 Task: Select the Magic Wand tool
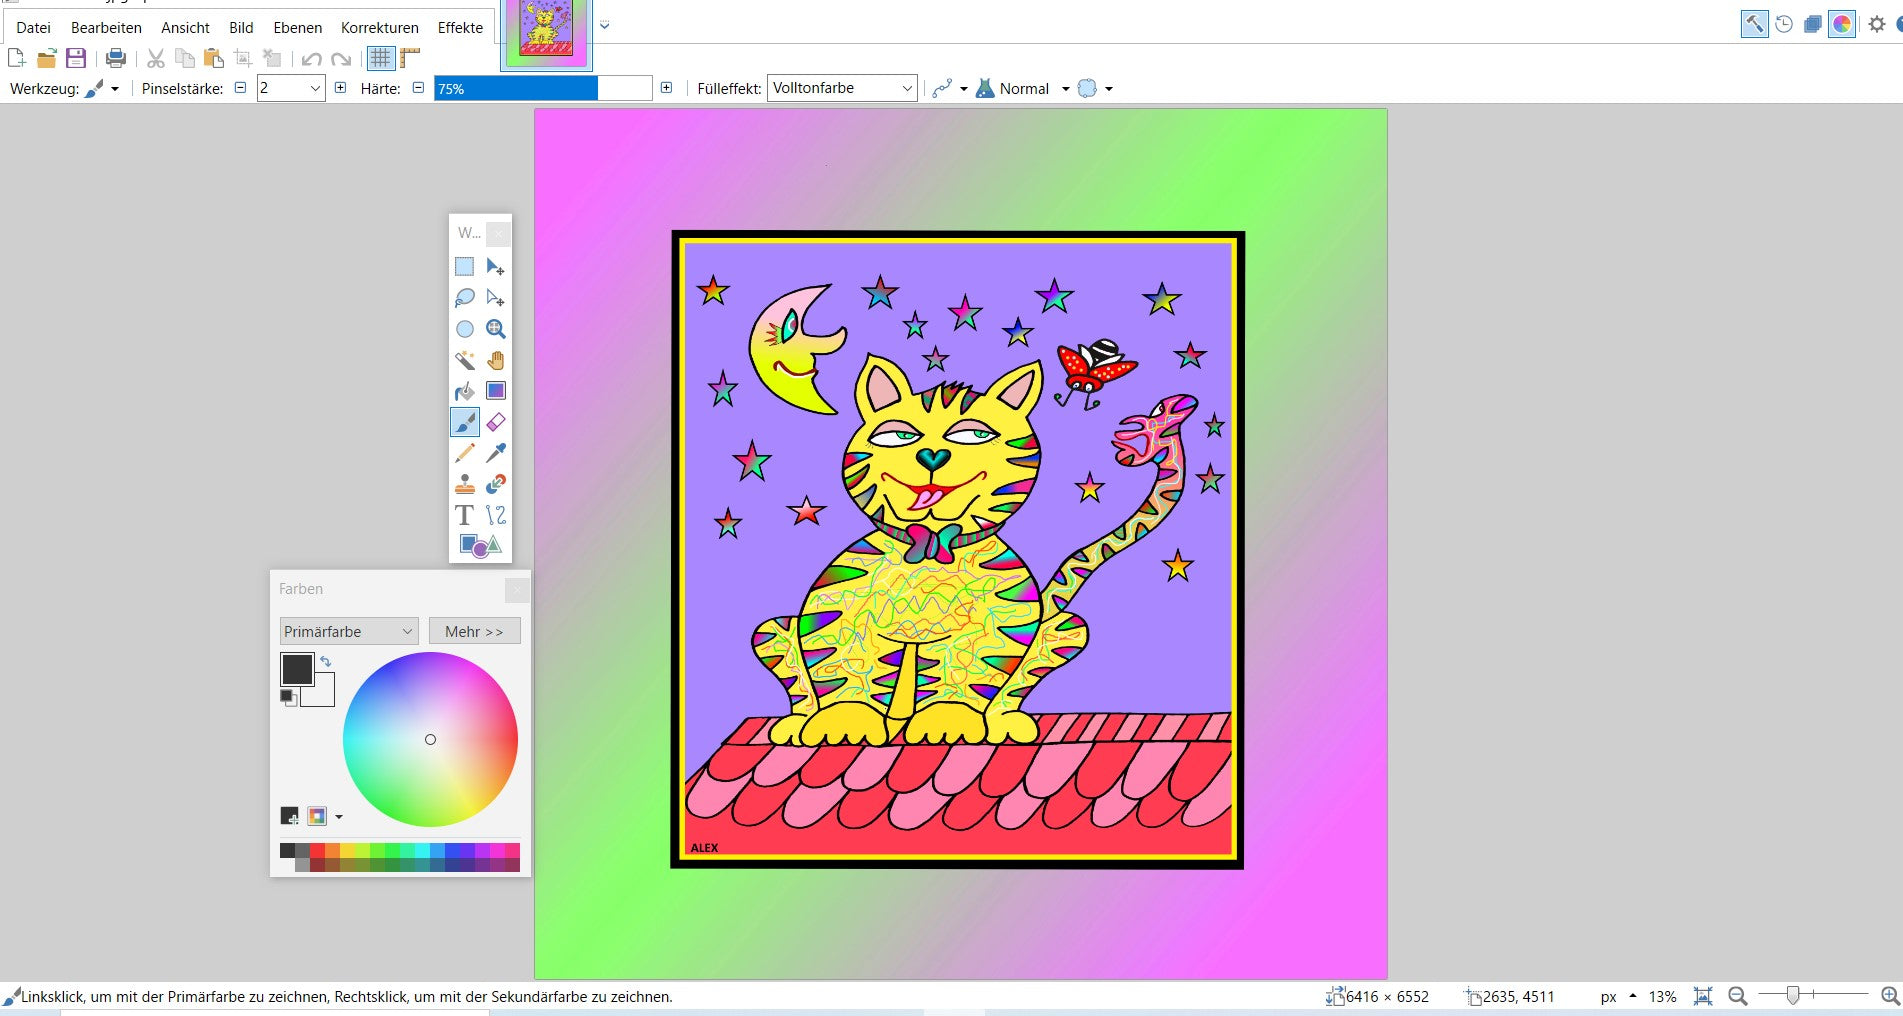465,360
